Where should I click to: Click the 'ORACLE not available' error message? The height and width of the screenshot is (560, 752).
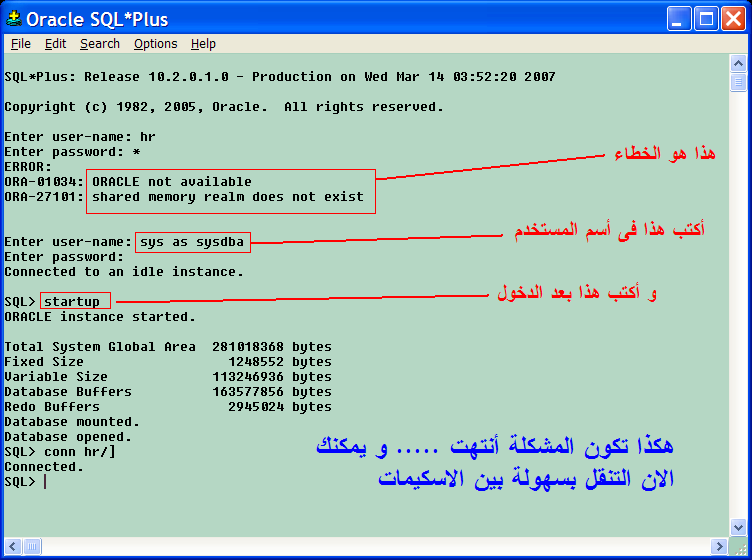click(171, 182)
